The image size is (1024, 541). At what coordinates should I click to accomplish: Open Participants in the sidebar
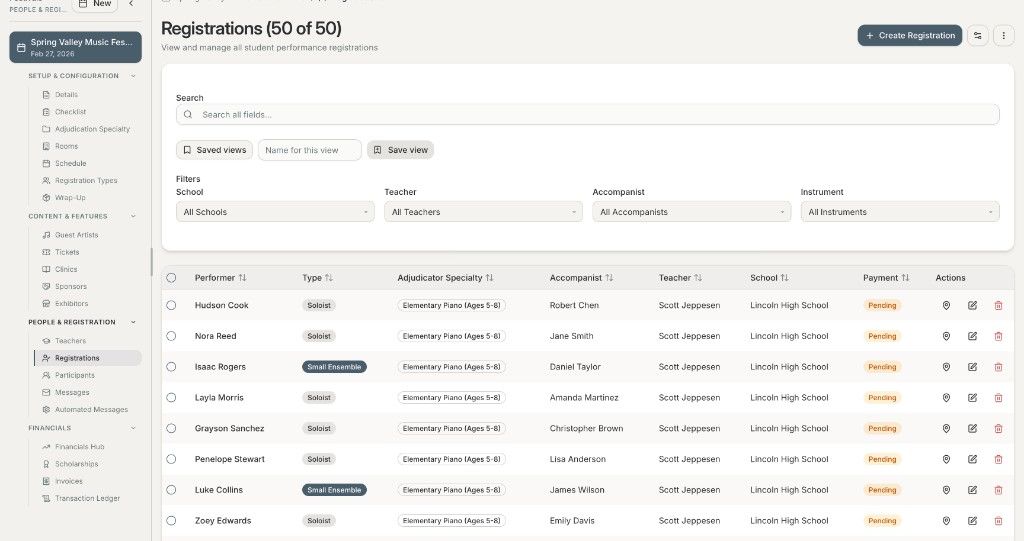pyautogui.click(x=74, y=375)
